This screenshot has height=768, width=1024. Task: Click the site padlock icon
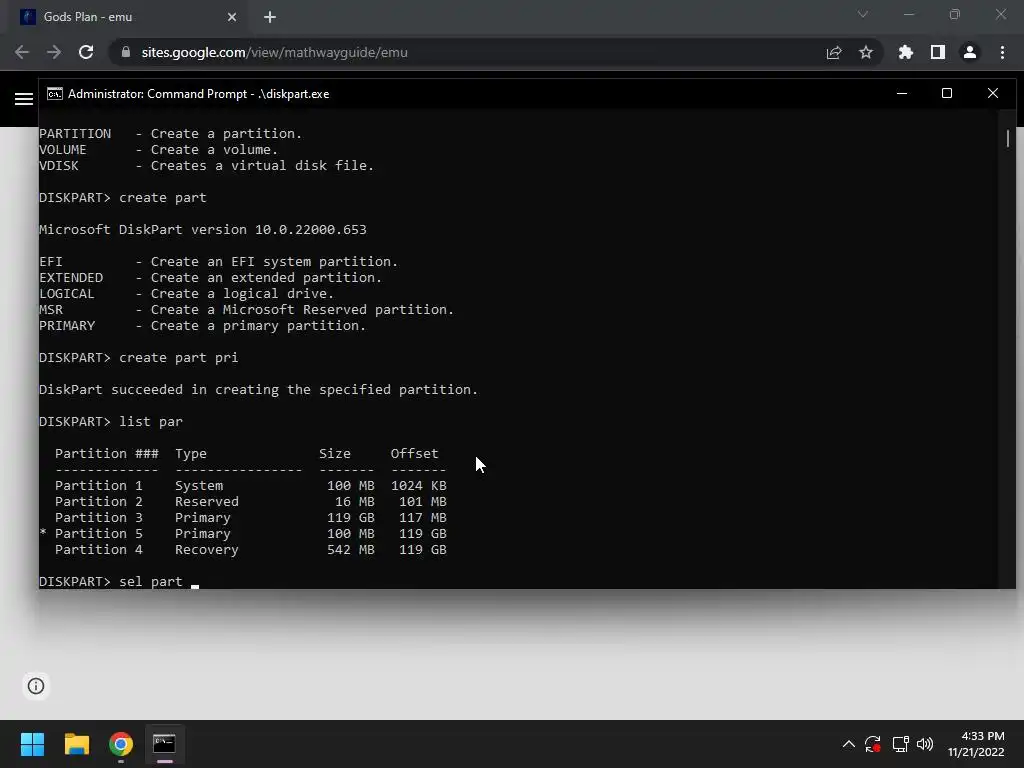point(126,52)
